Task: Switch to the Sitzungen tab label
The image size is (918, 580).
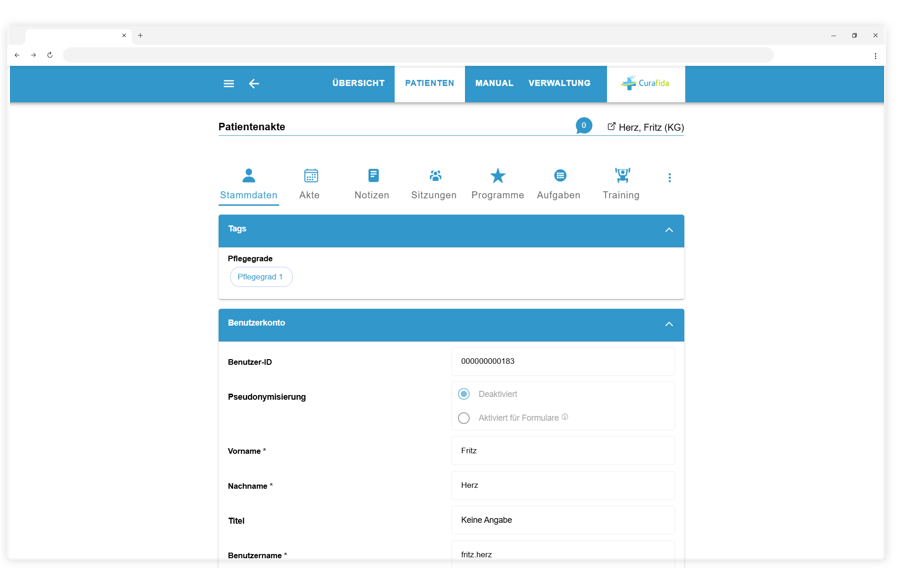Action: click(x=434, y=195)
